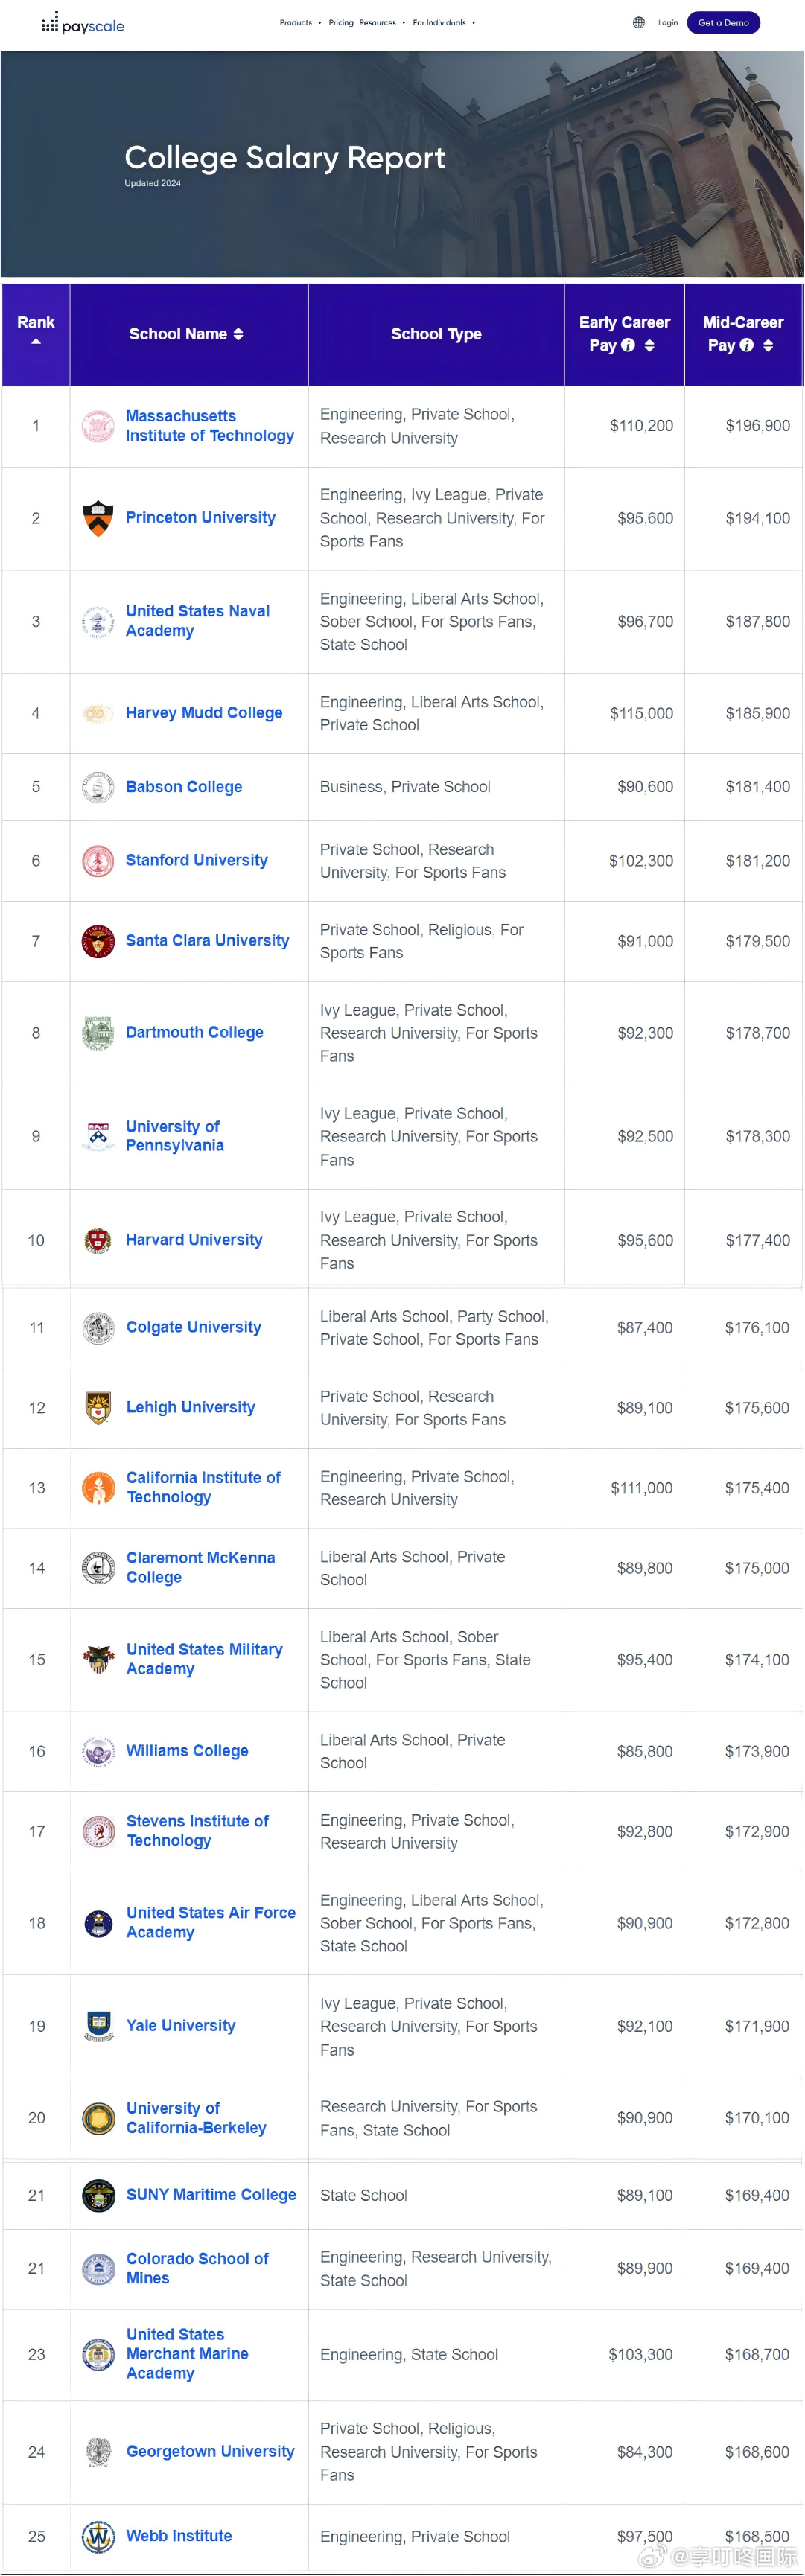Click the Mid-Career Pay info icon
The height and width of the screenshot is (2576, 805).
(746, 345)
